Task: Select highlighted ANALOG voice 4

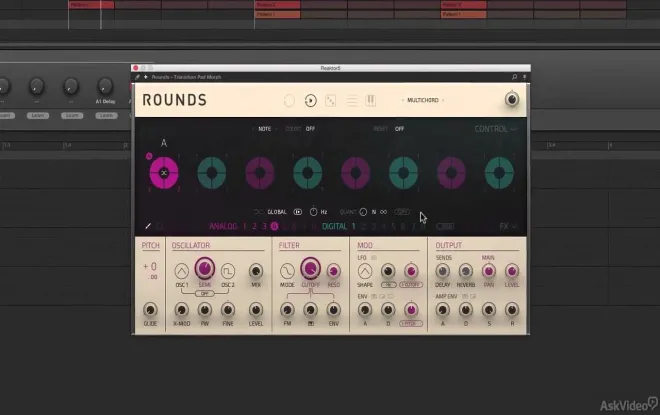Action: click(274, 226)
